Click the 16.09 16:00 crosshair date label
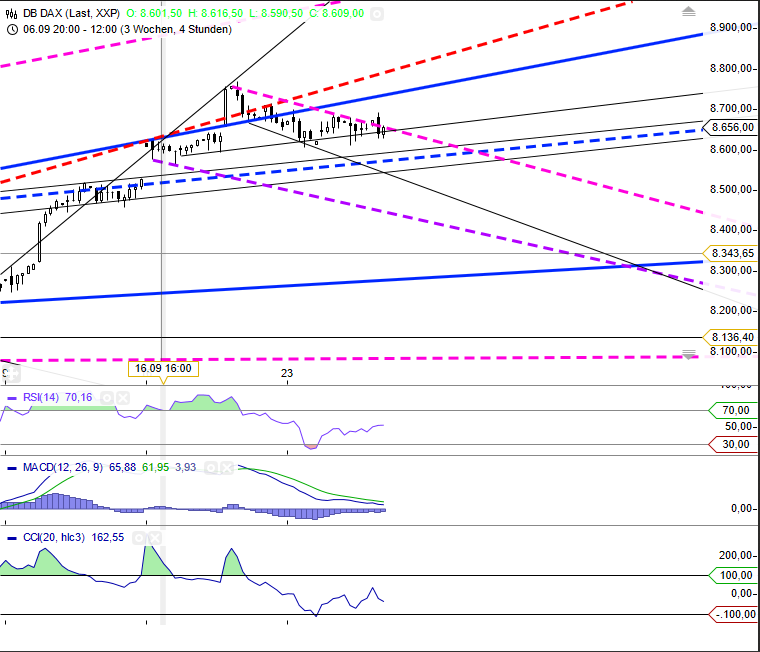The height and width of the screenshot is (652, 760). [x=163, y=368]
